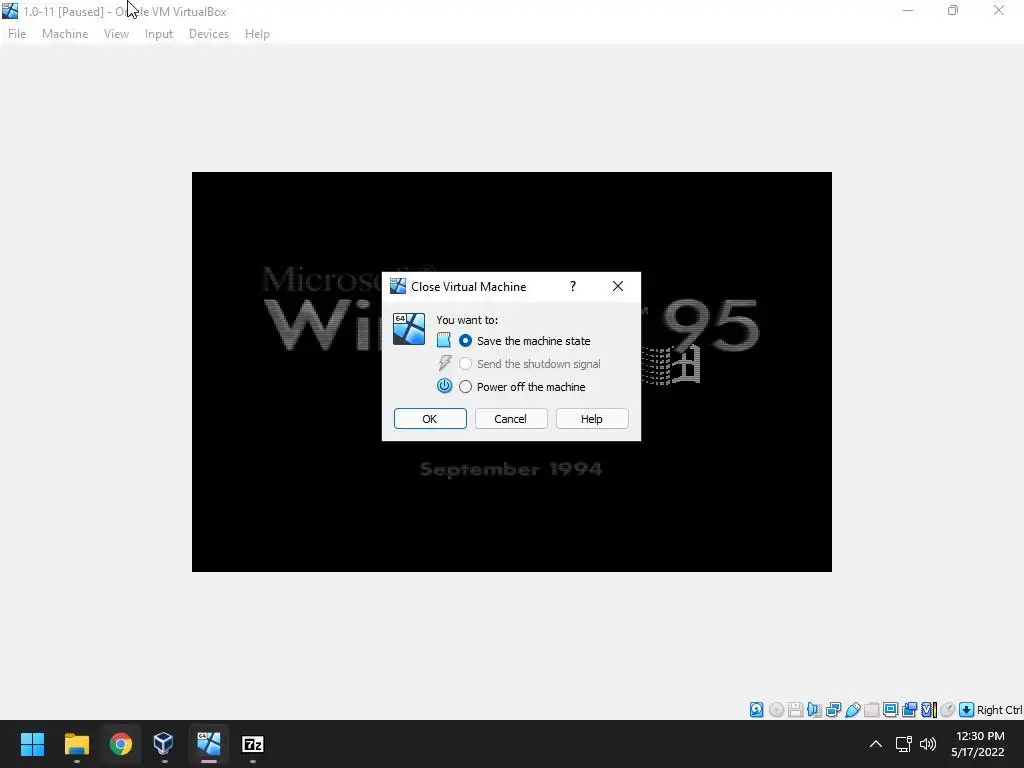
Task: Open VirtualBox Manager from the taskbar
Action: pos(164,744)
